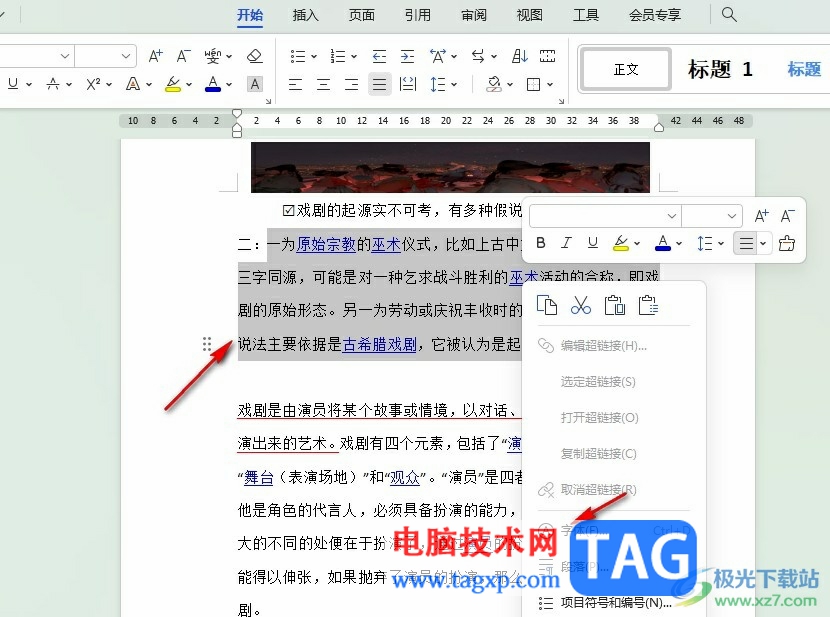Image resolution: width=830 pixels, height=617 pixels.
Task: Align text right in ribbon
Action: tap(351, 84)
